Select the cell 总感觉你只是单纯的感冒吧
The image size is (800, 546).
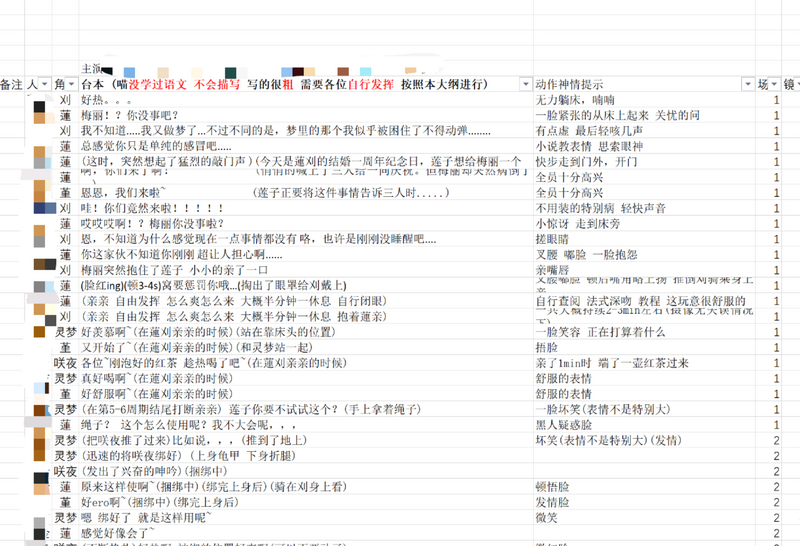[306, 146]
